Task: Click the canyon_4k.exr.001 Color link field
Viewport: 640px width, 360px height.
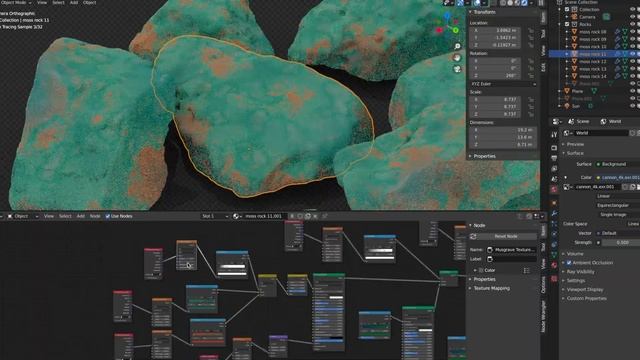Action: pos(618,178)
